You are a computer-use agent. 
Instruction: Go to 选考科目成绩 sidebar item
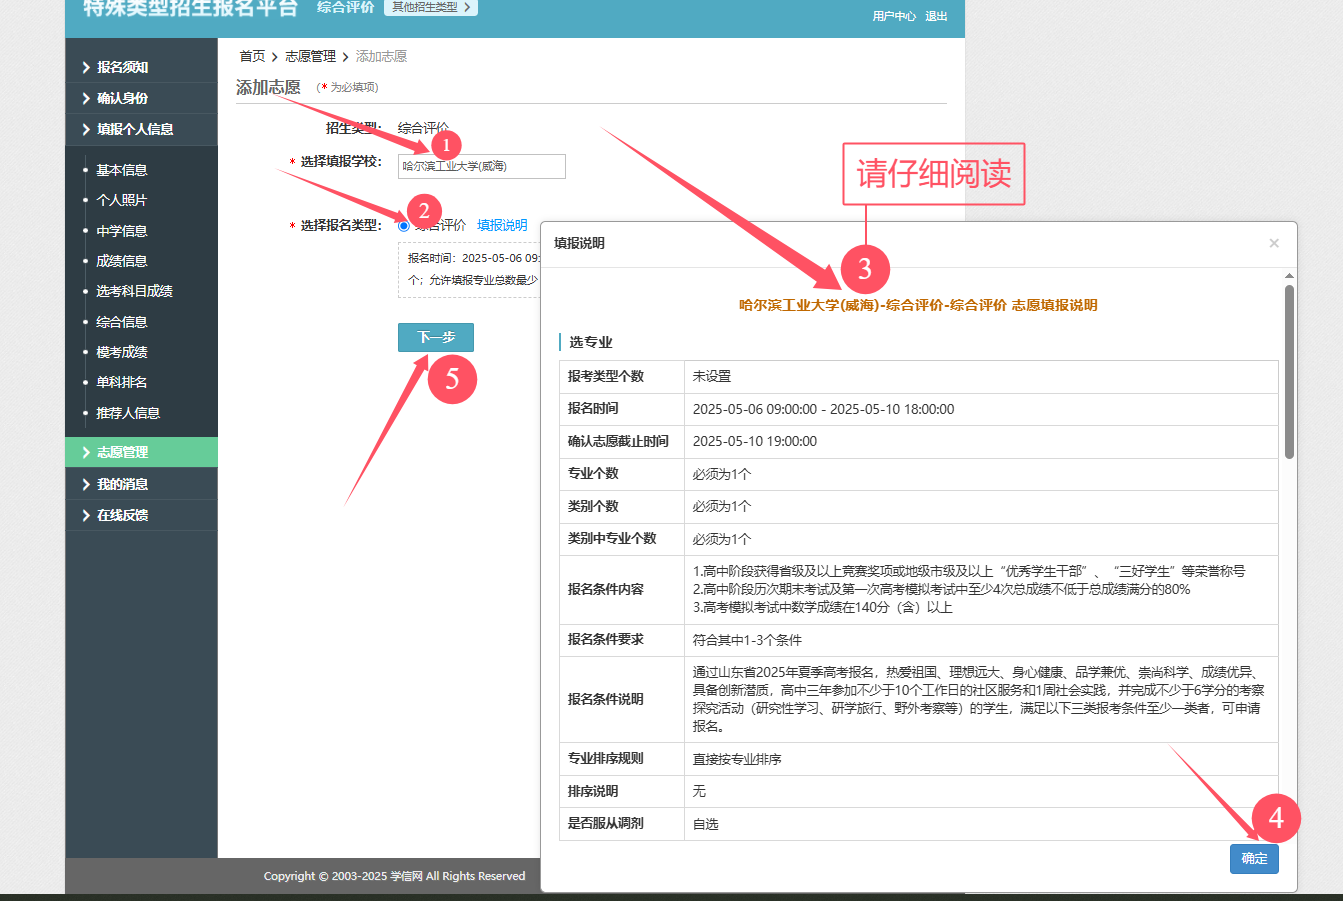[134, 291]
